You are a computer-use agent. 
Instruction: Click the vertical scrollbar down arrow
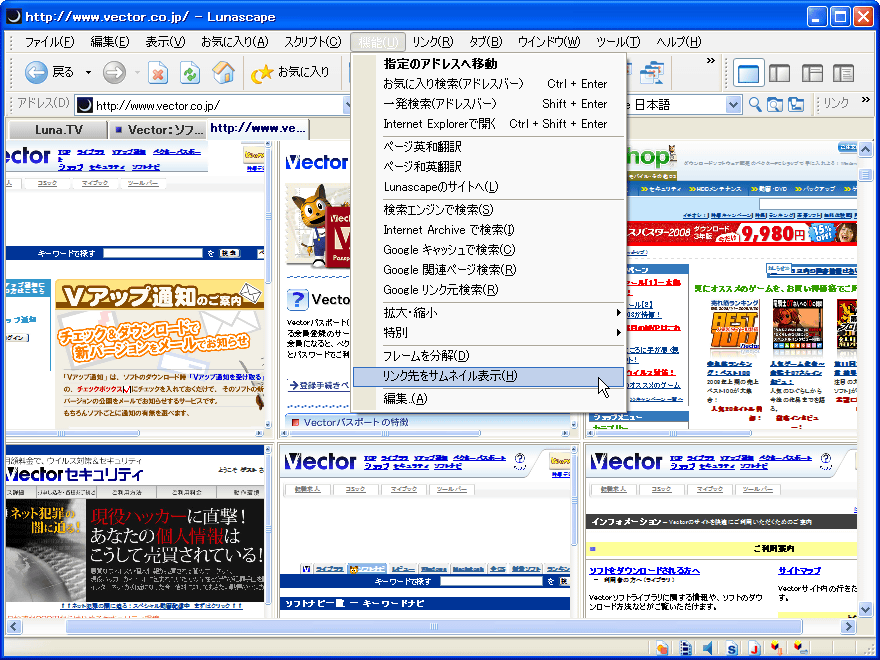[865, 609]
